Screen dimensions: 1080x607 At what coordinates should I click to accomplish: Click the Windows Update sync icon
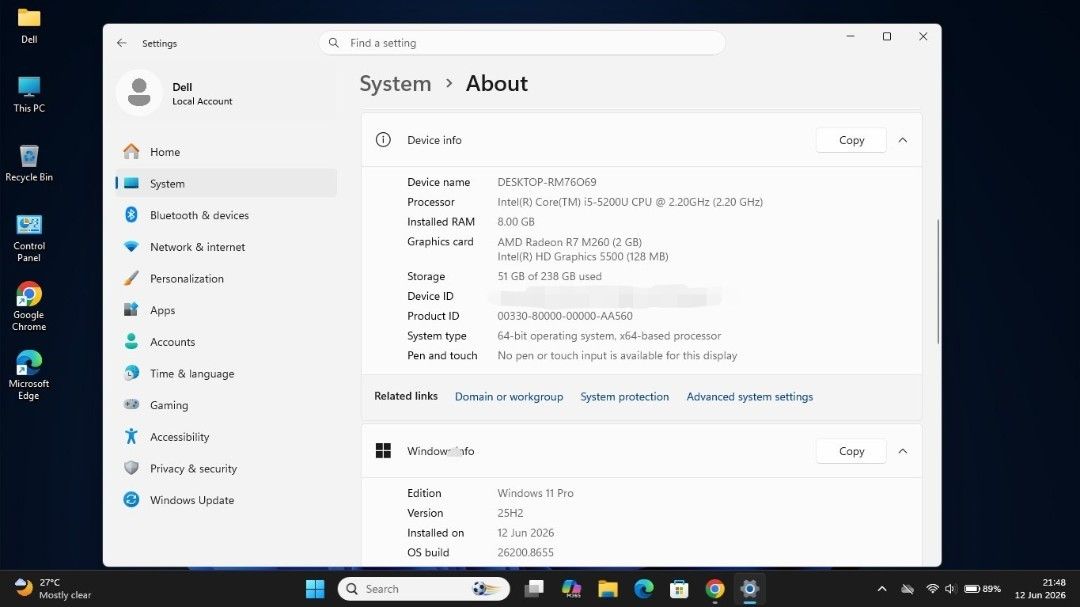131,500
